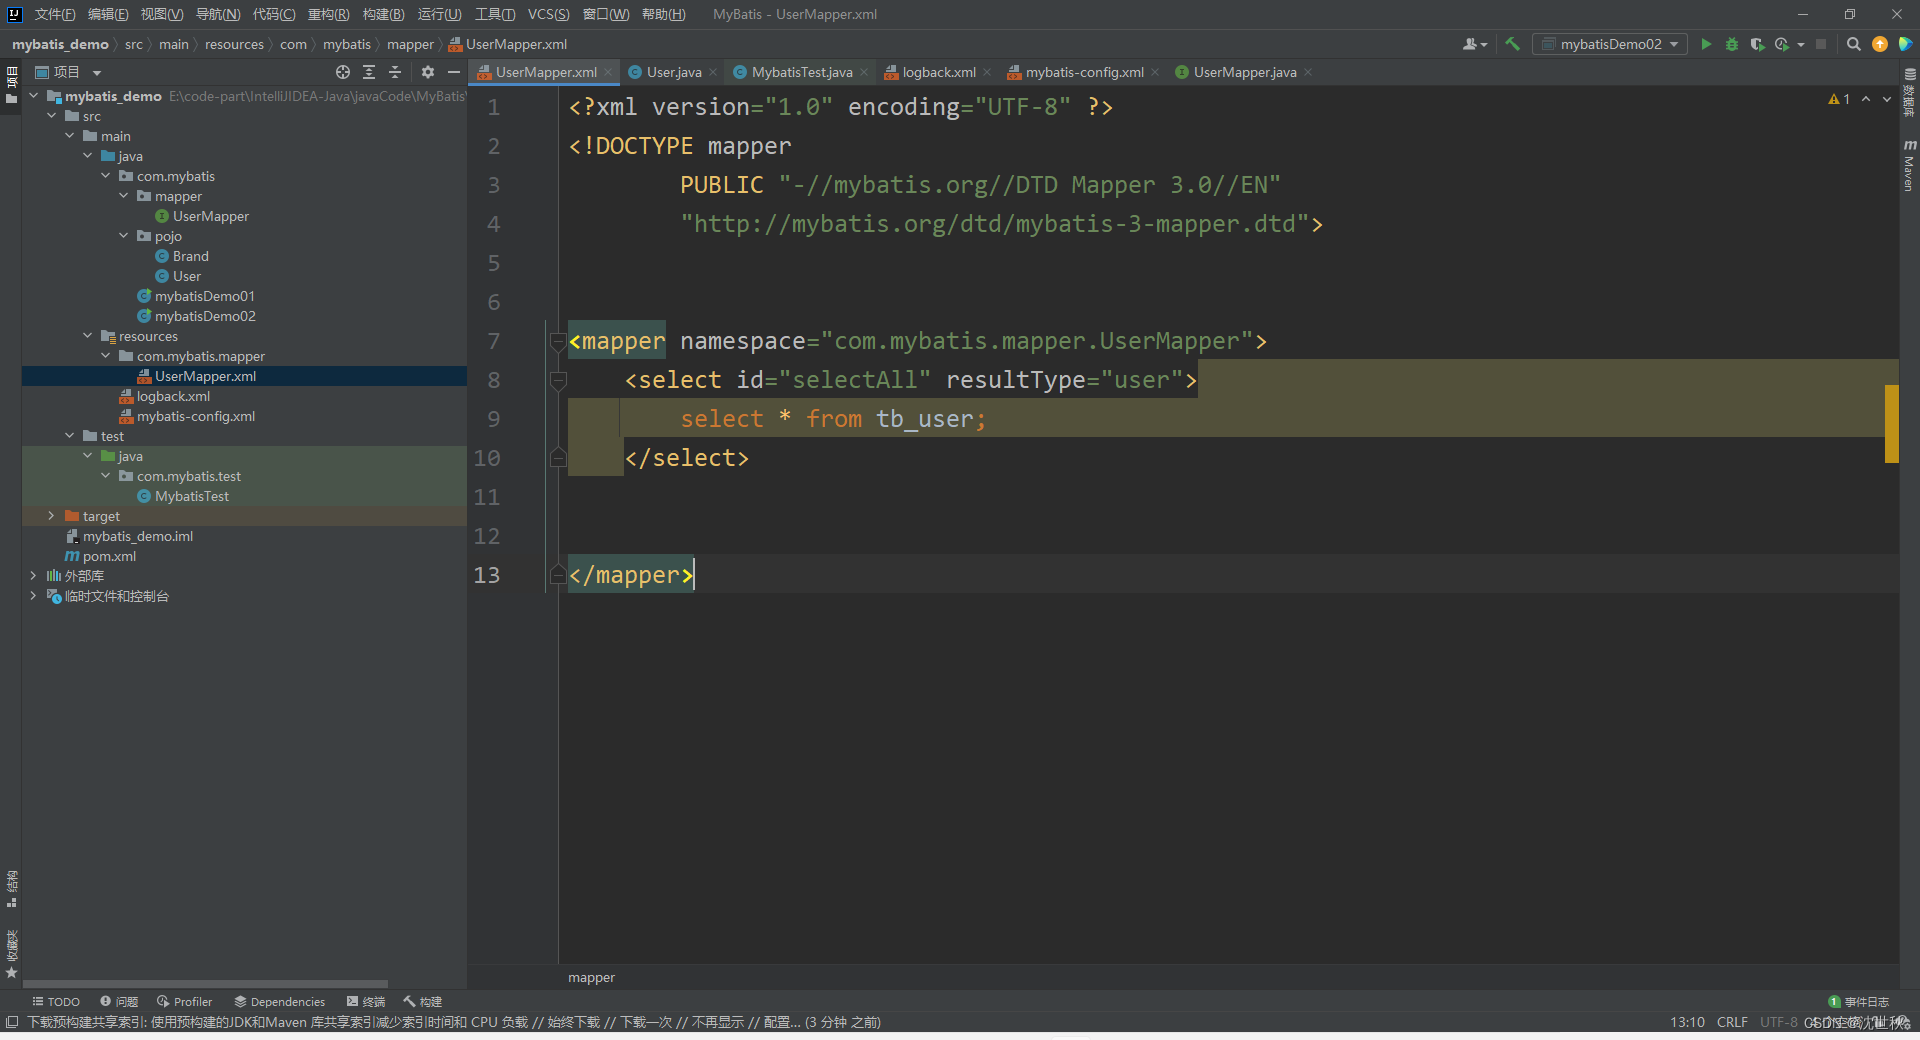Switch to the mybatis-config.xml tab
This screenshot has width=1920, height=1040.
coord(1084,72)
